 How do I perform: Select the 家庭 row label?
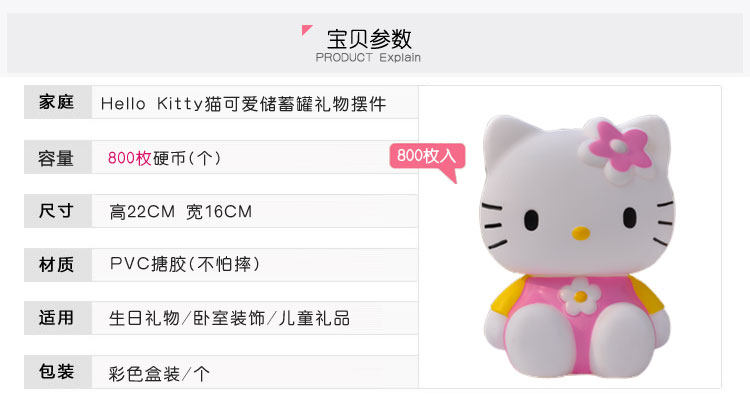(56, 102)
